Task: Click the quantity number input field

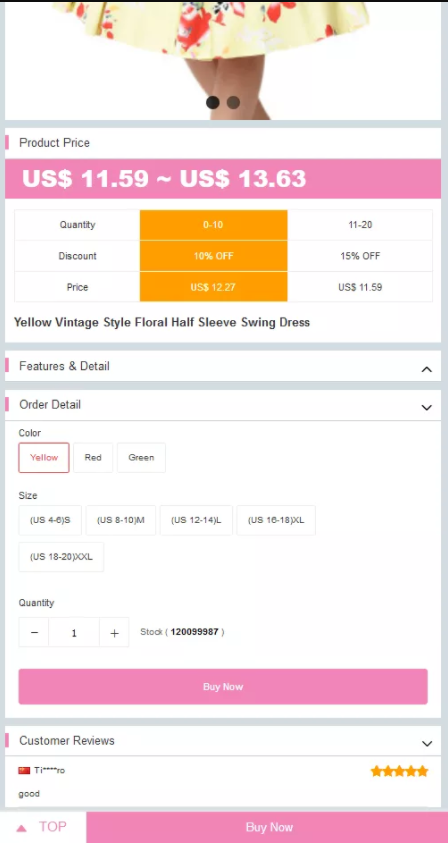Action: click(x=74, y=632)
